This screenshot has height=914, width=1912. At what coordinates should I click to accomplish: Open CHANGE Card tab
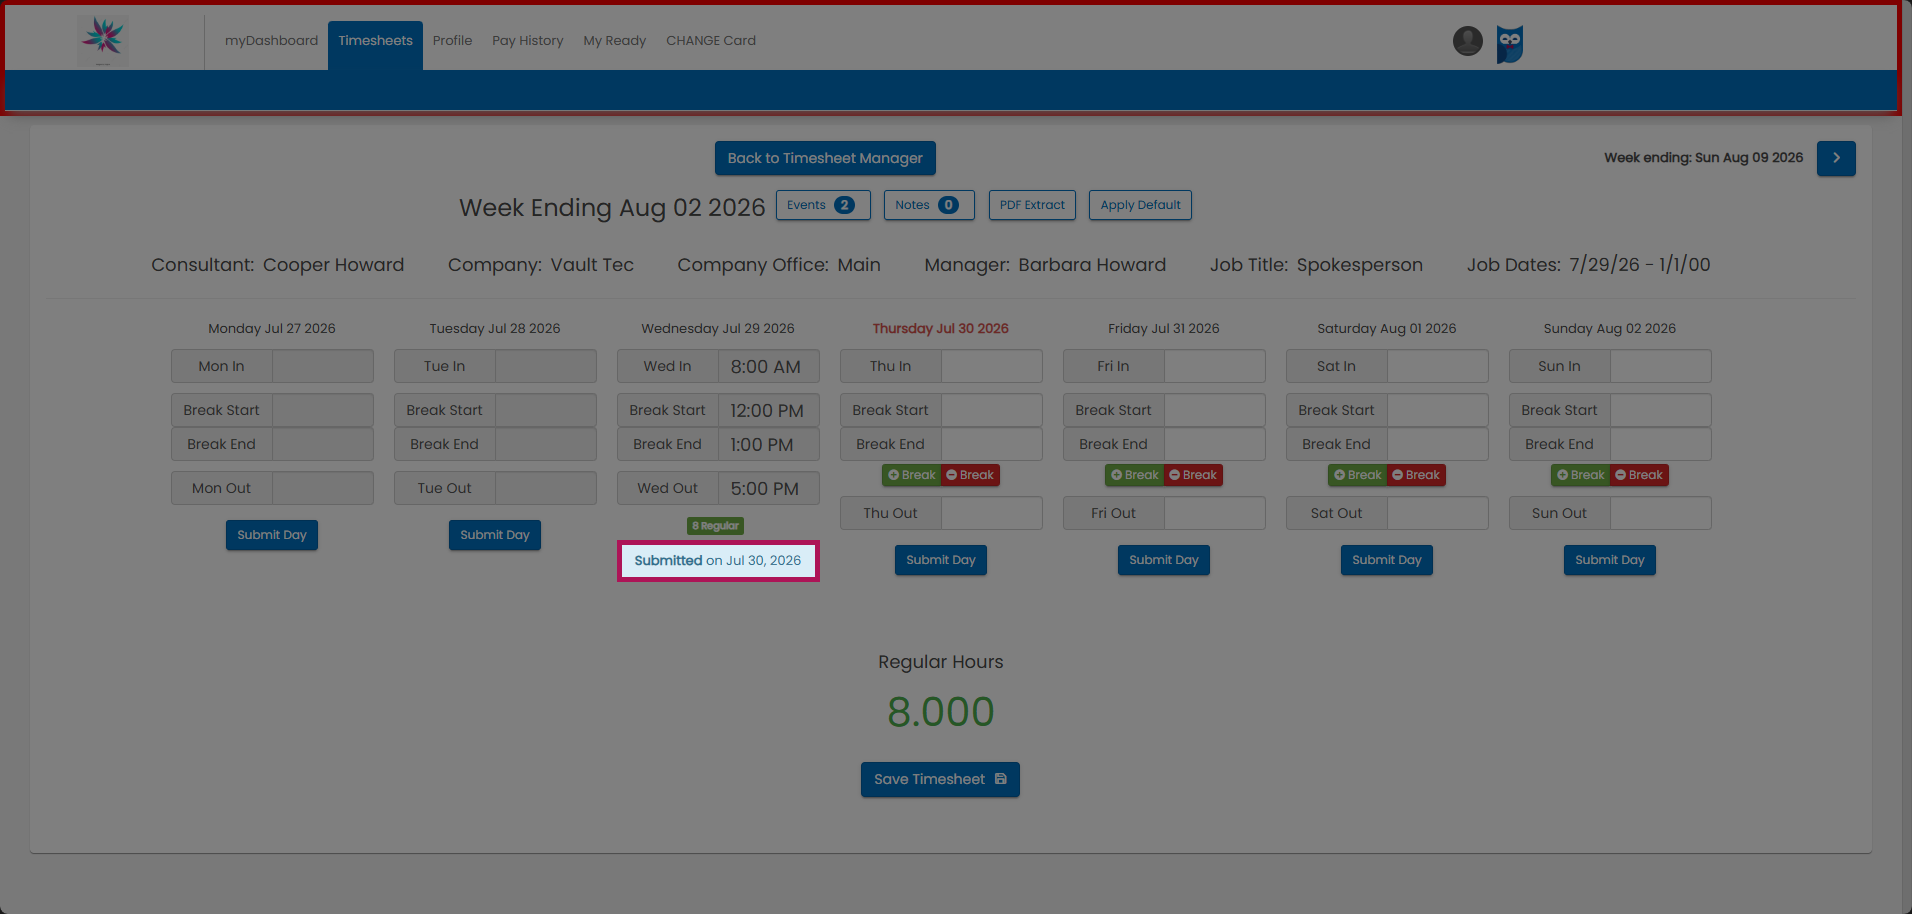point(711,41)
